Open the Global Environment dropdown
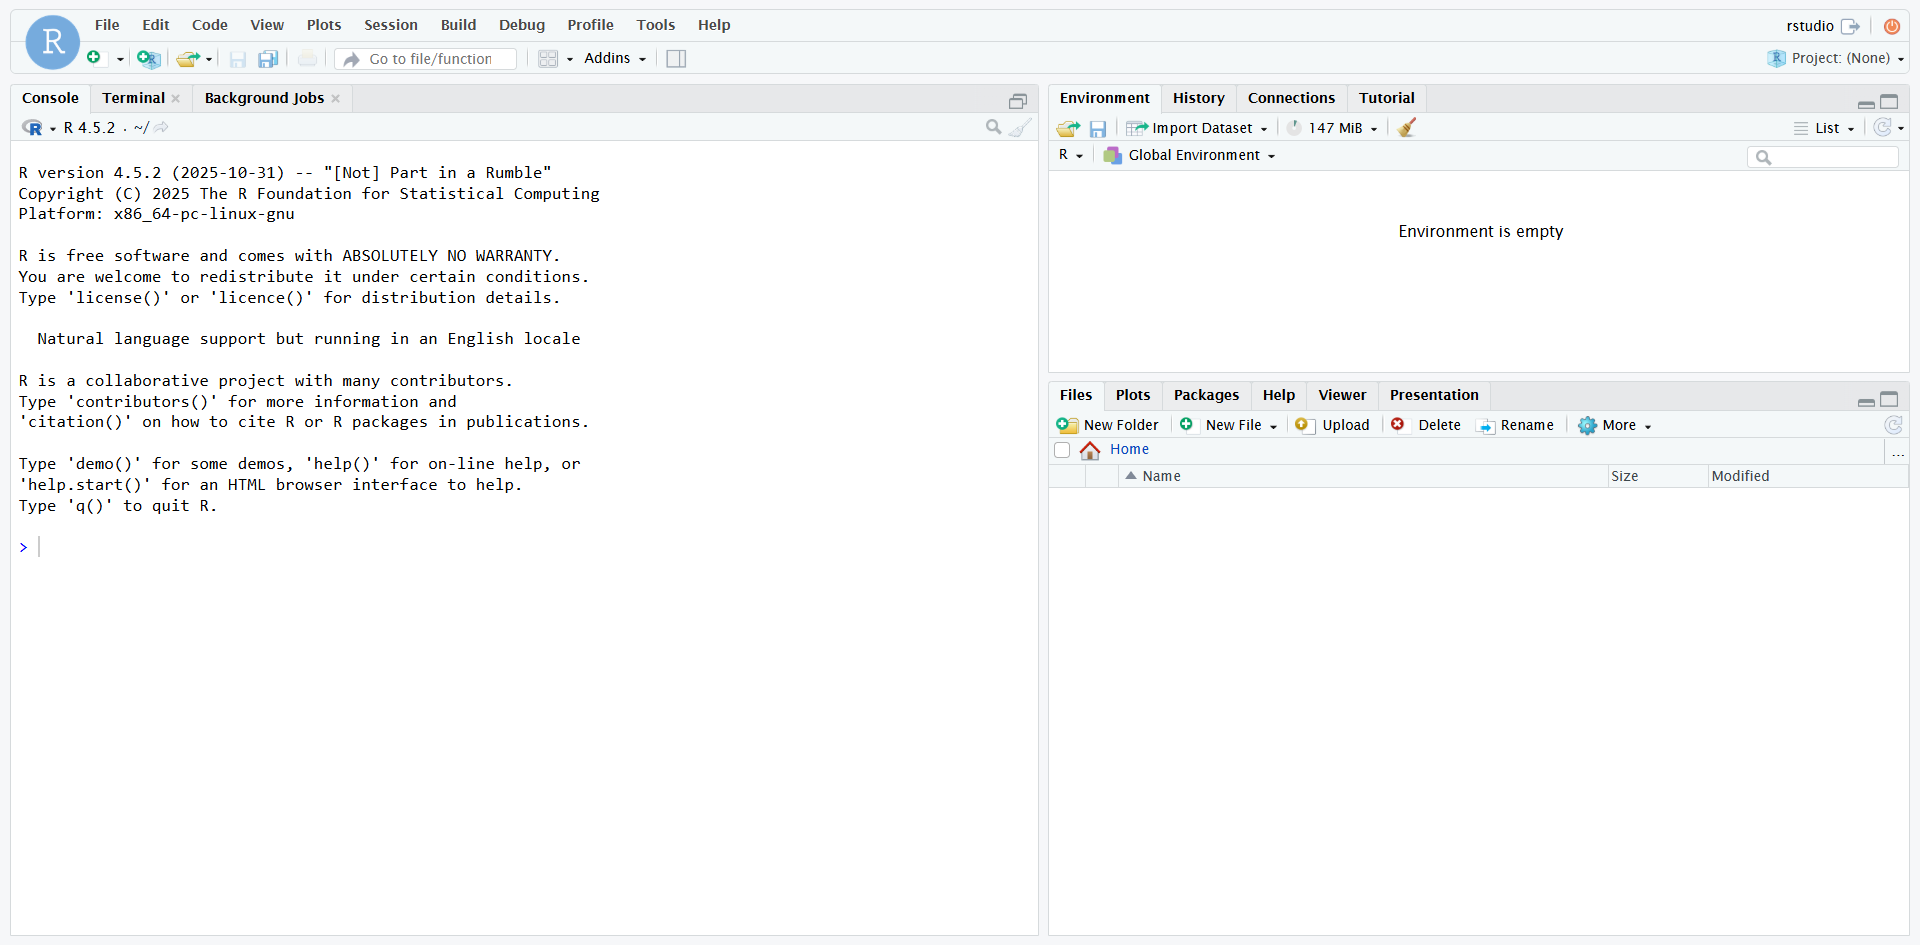The height and width of the screenshot is (945, 1920). click(1189, 155)
